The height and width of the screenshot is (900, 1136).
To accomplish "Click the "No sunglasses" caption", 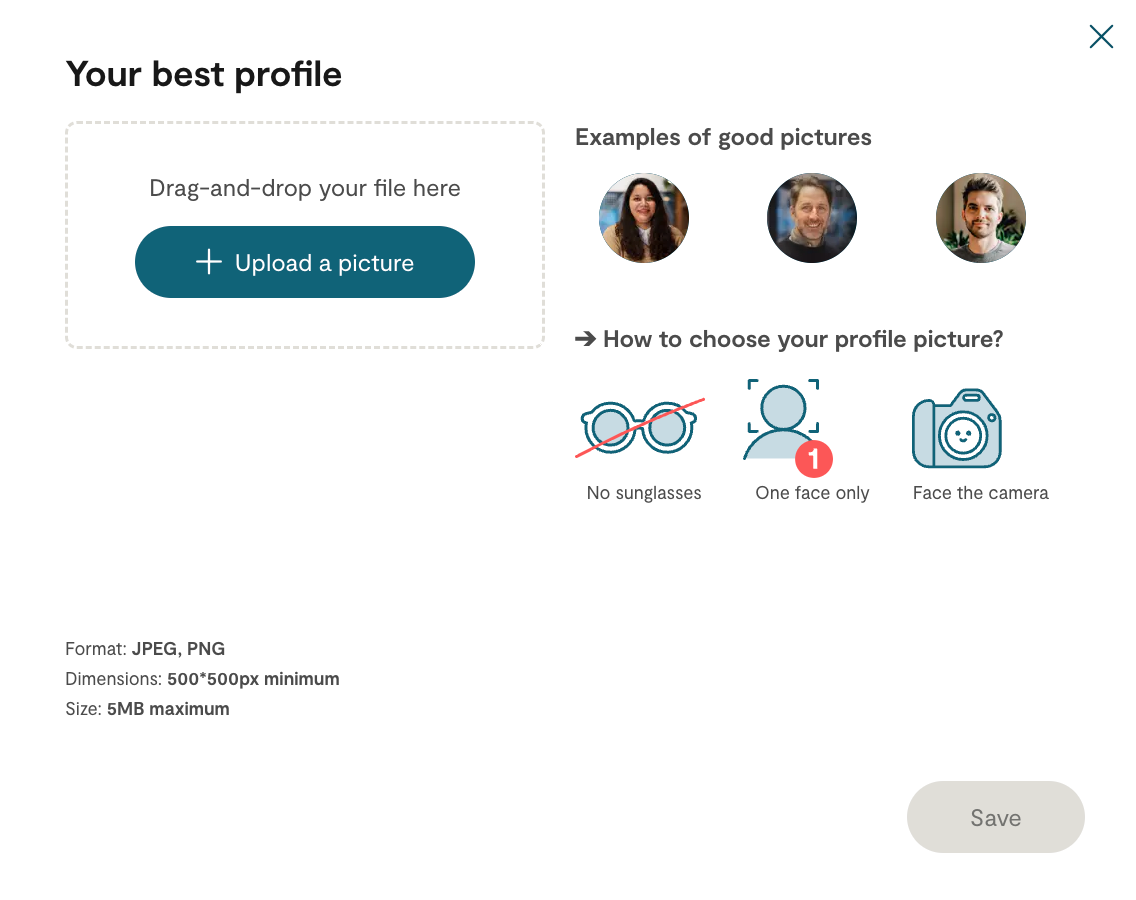I will point(644,493).
